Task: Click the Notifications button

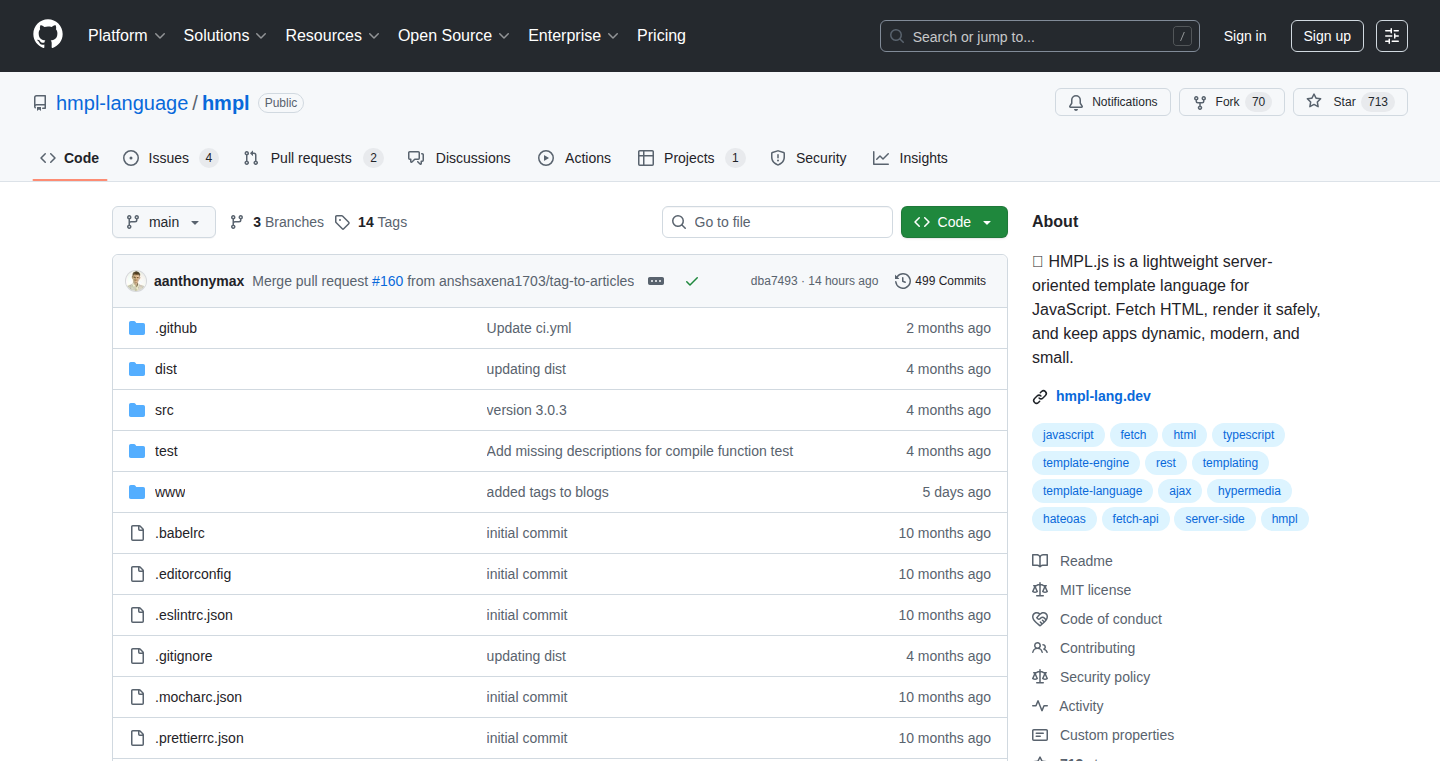Action: (1113, 102)
